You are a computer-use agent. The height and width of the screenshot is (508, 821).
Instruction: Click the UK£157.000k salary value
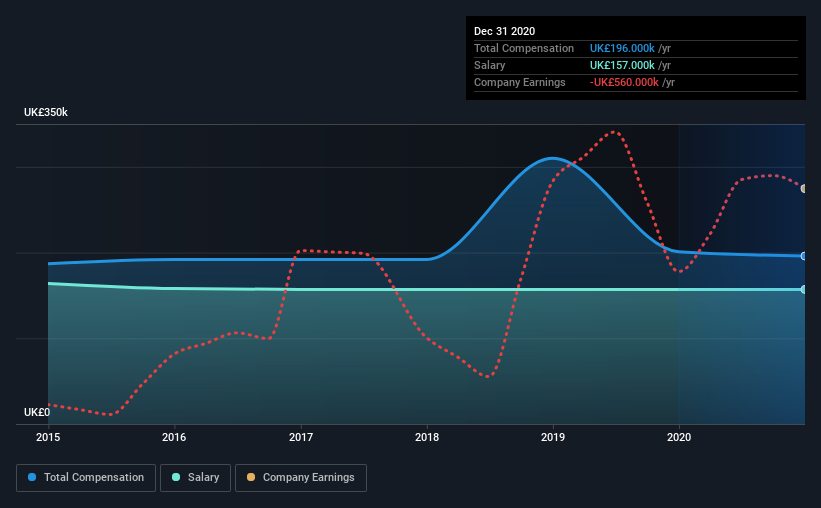(622, 65)
